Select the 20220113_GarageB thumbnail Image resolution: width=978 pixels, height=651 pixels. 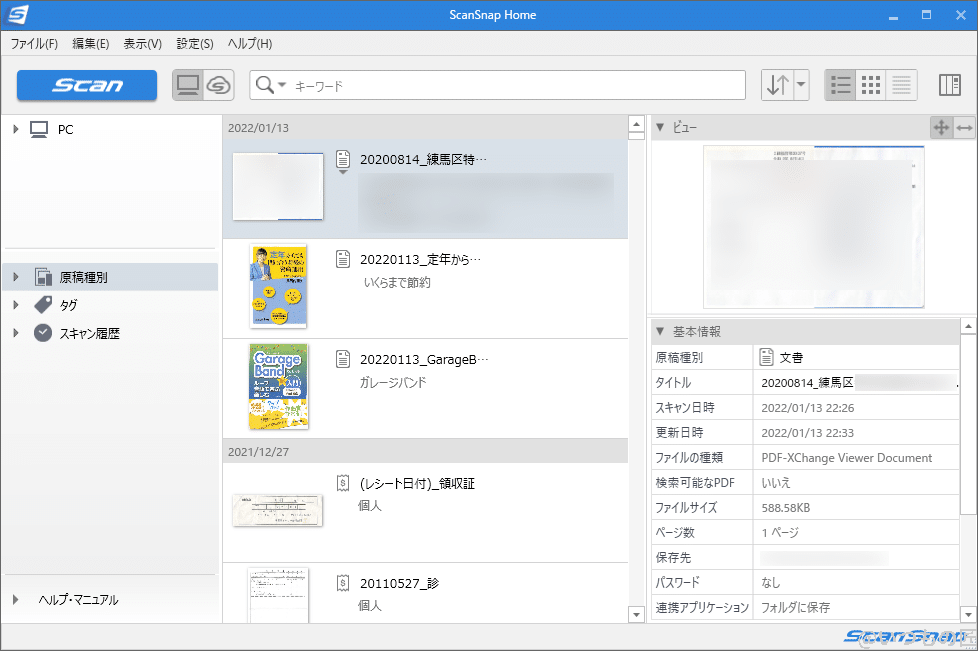point(278,387)
